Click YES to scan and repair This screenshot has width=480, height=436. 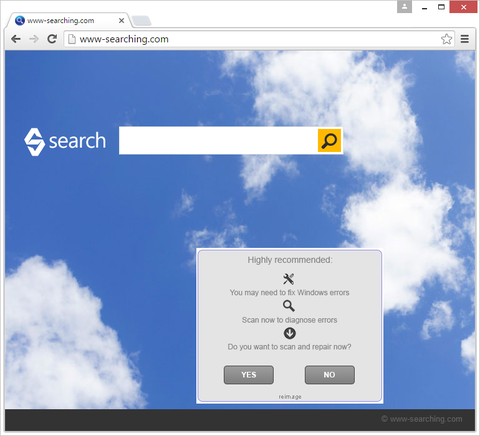click(x=249, y=375)
